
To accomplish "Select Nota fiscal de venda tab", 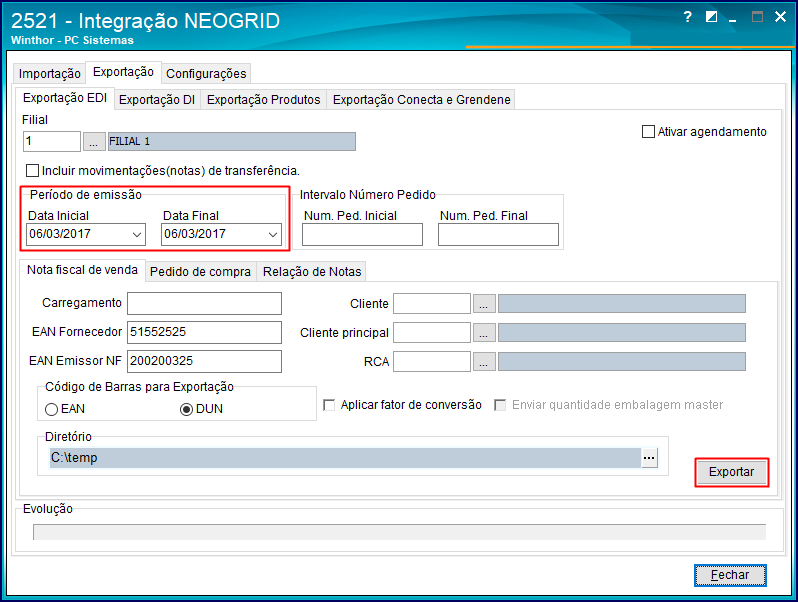I will pos(82,270).
